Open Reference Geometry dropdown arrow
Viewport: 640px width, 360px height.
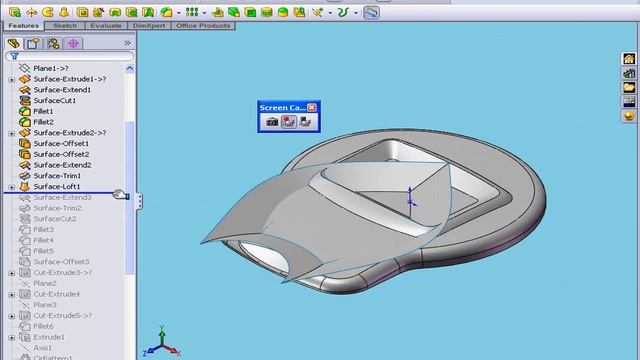330,13
